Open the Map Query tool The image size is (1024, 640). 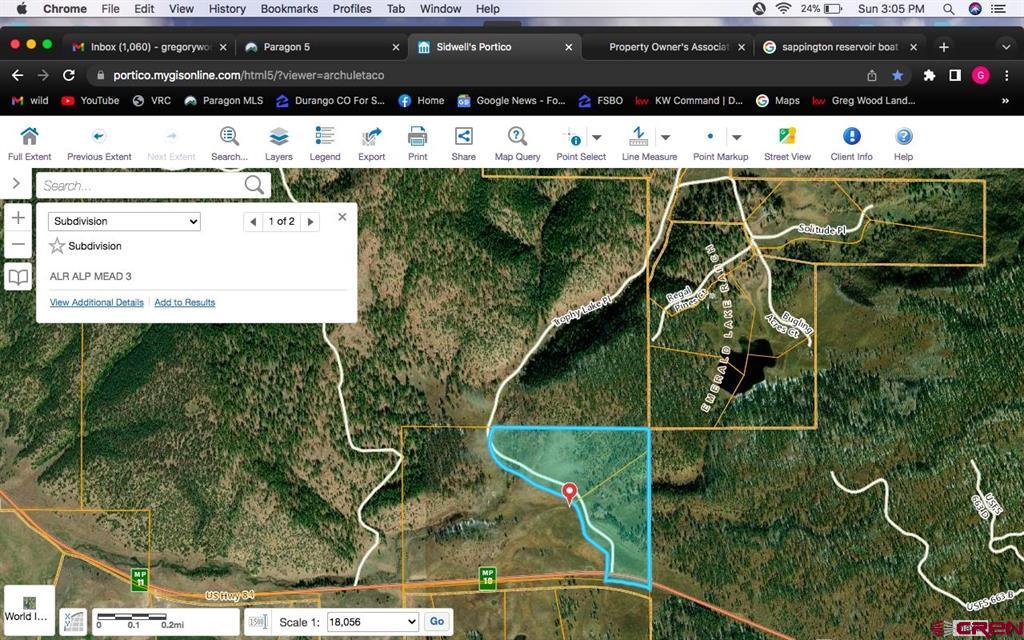517,137
